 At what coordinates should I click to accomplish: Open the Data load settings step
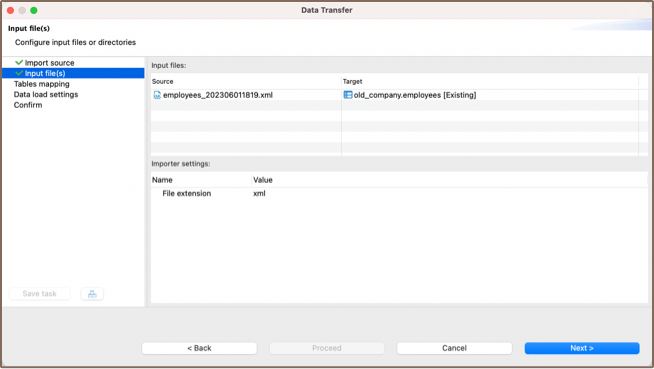pyautogui.click(x=46, y=95)
